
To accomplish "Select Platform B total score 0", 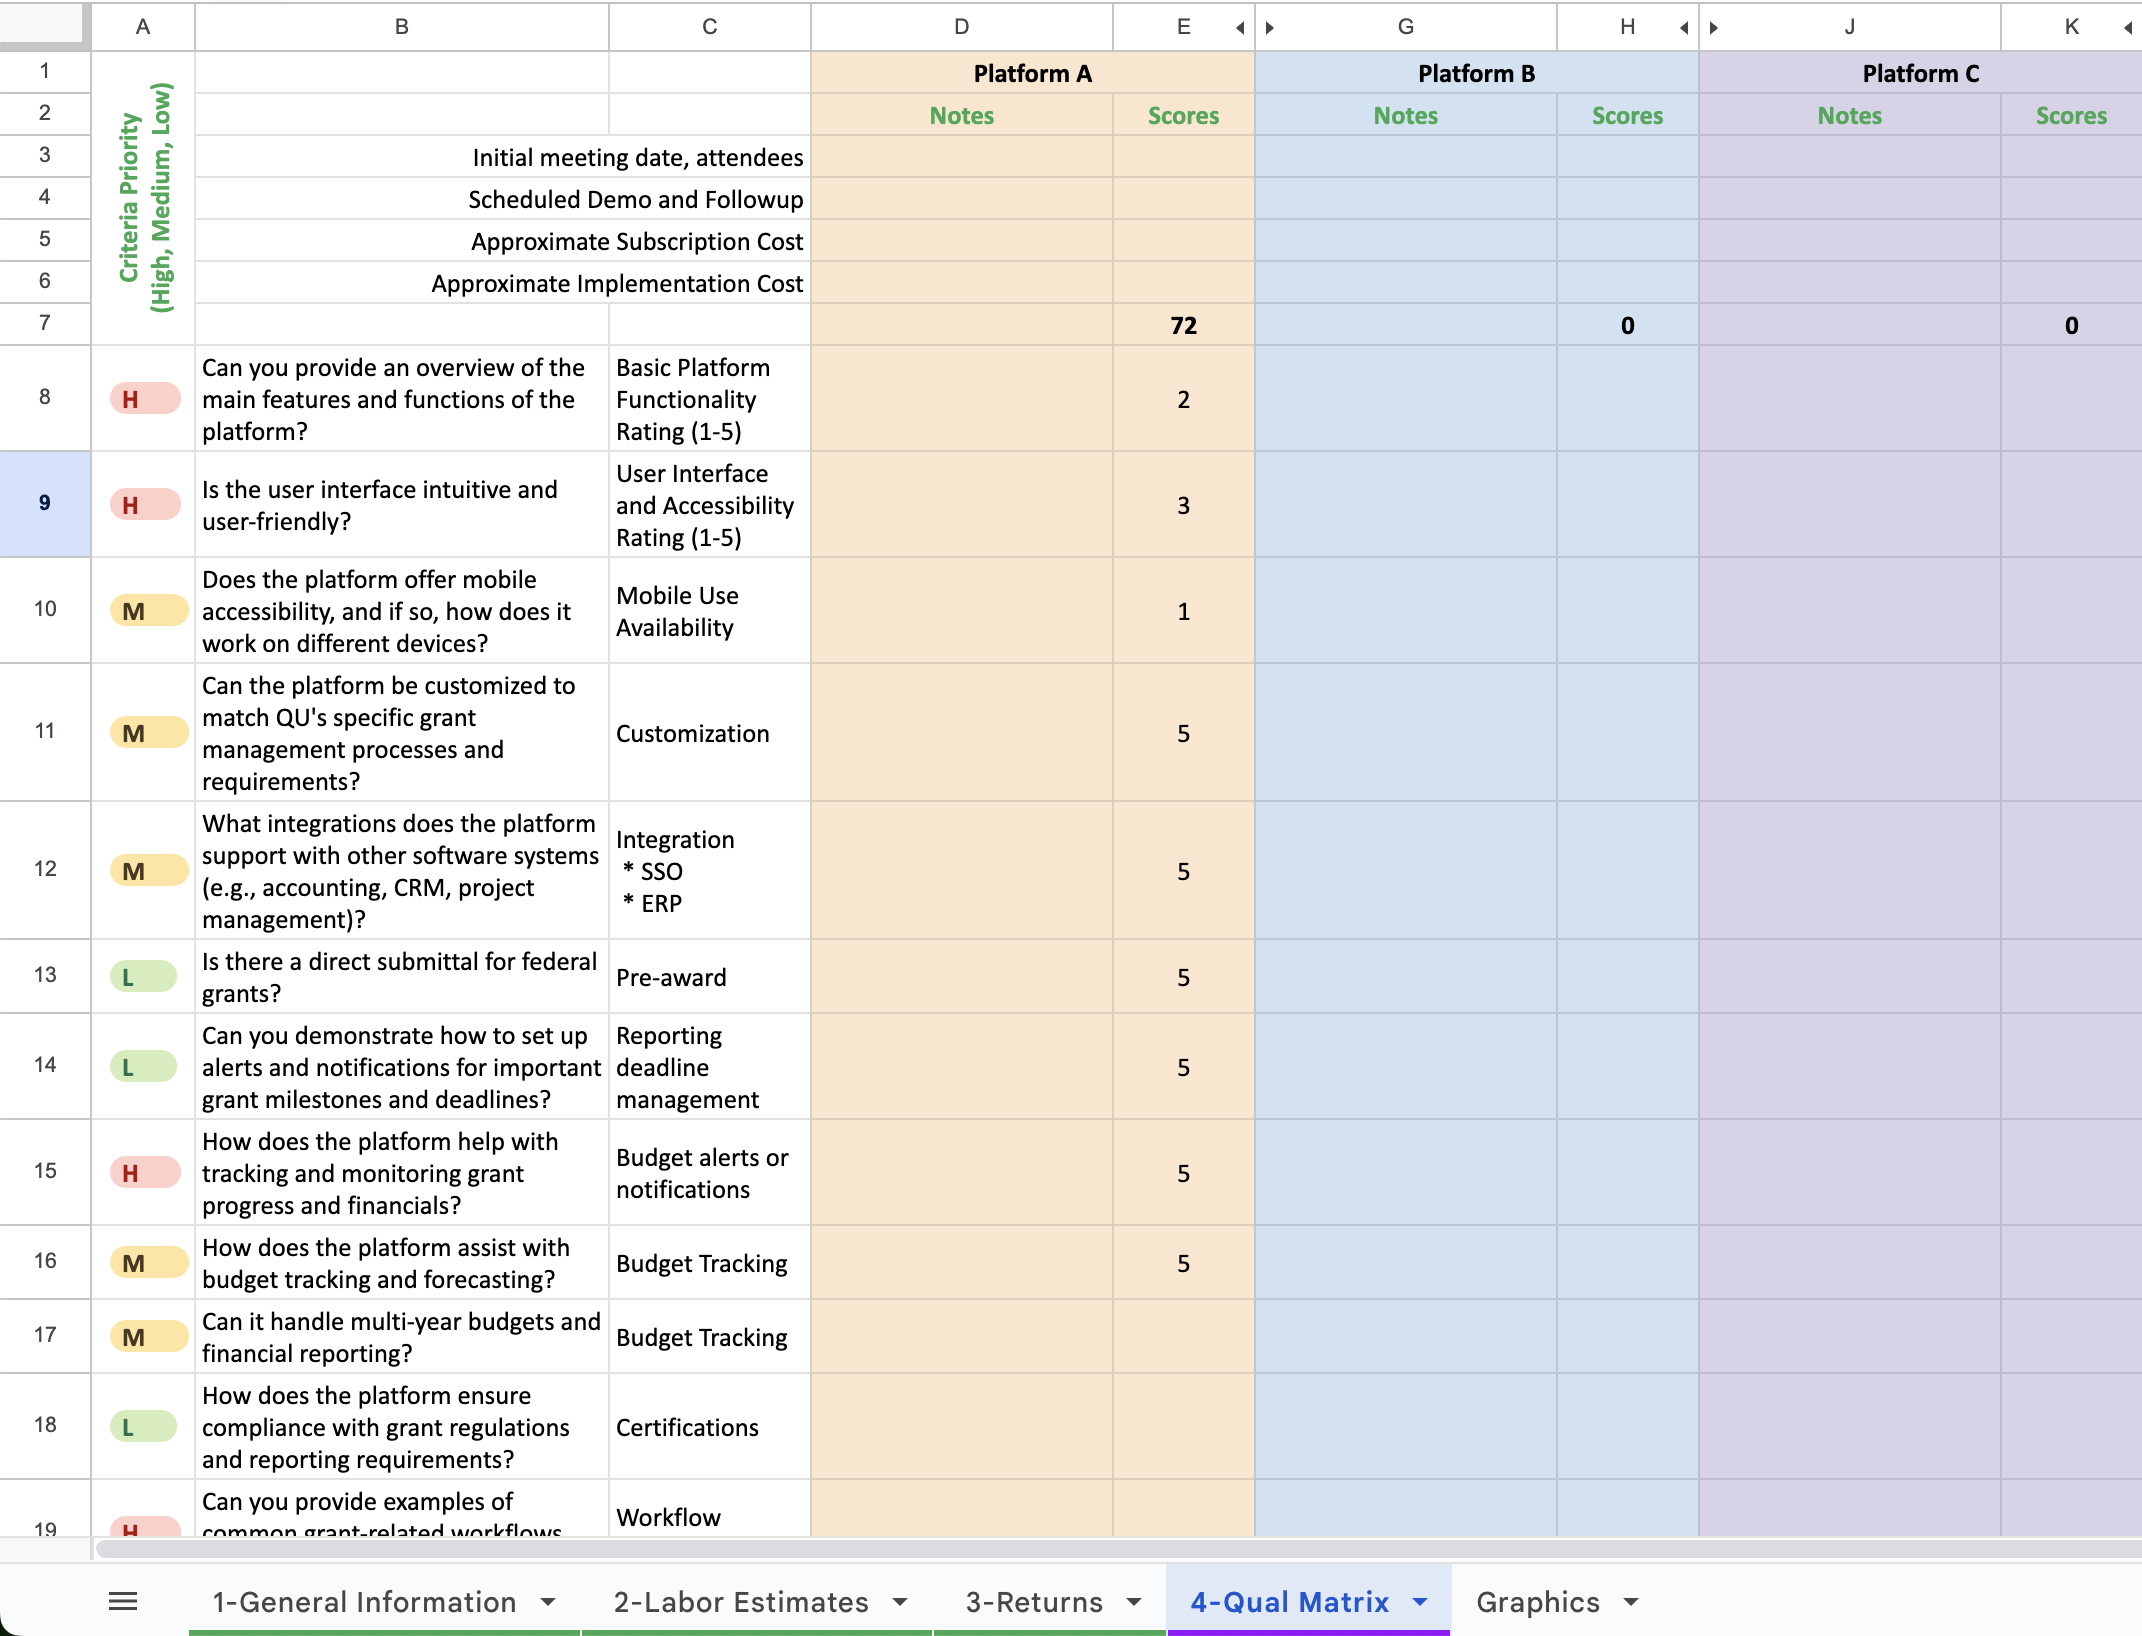I will (x=1628, y=325).
